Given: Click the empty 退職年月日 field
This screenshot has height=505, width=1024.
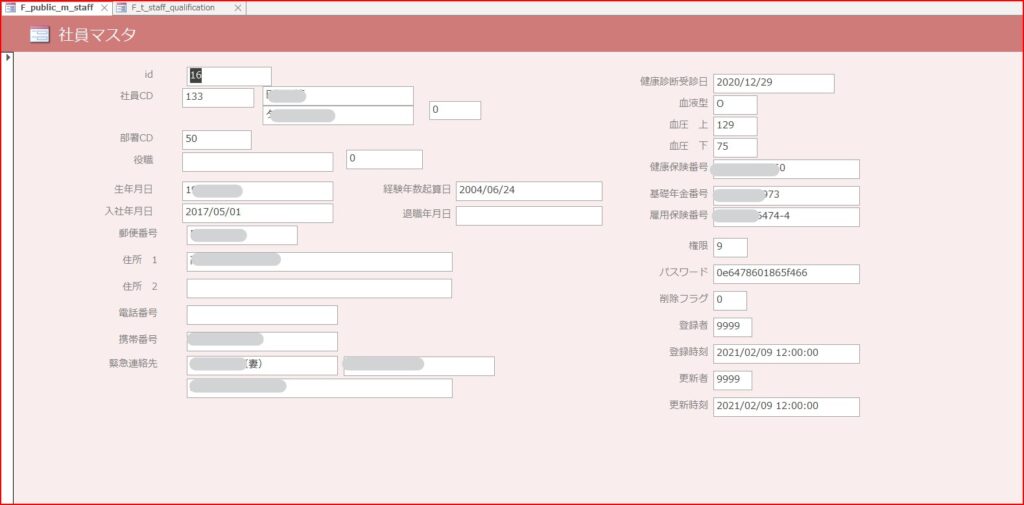Looking at the screenshot, I should coord(529,216).
